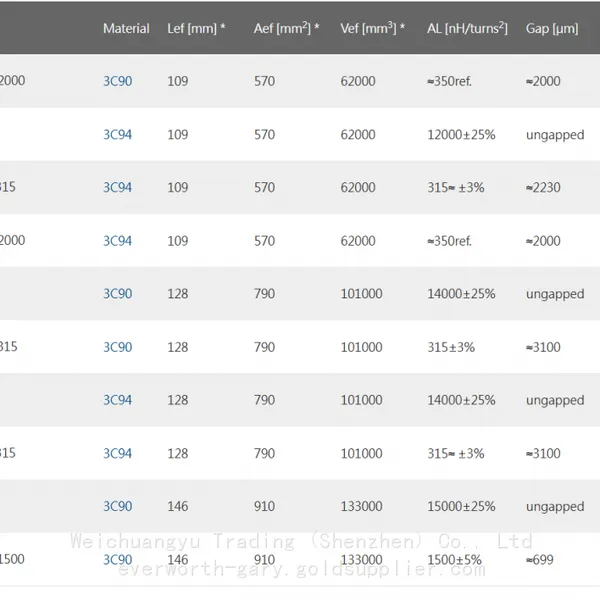Select the Lef [mm] column header

(x=196, y=28)
